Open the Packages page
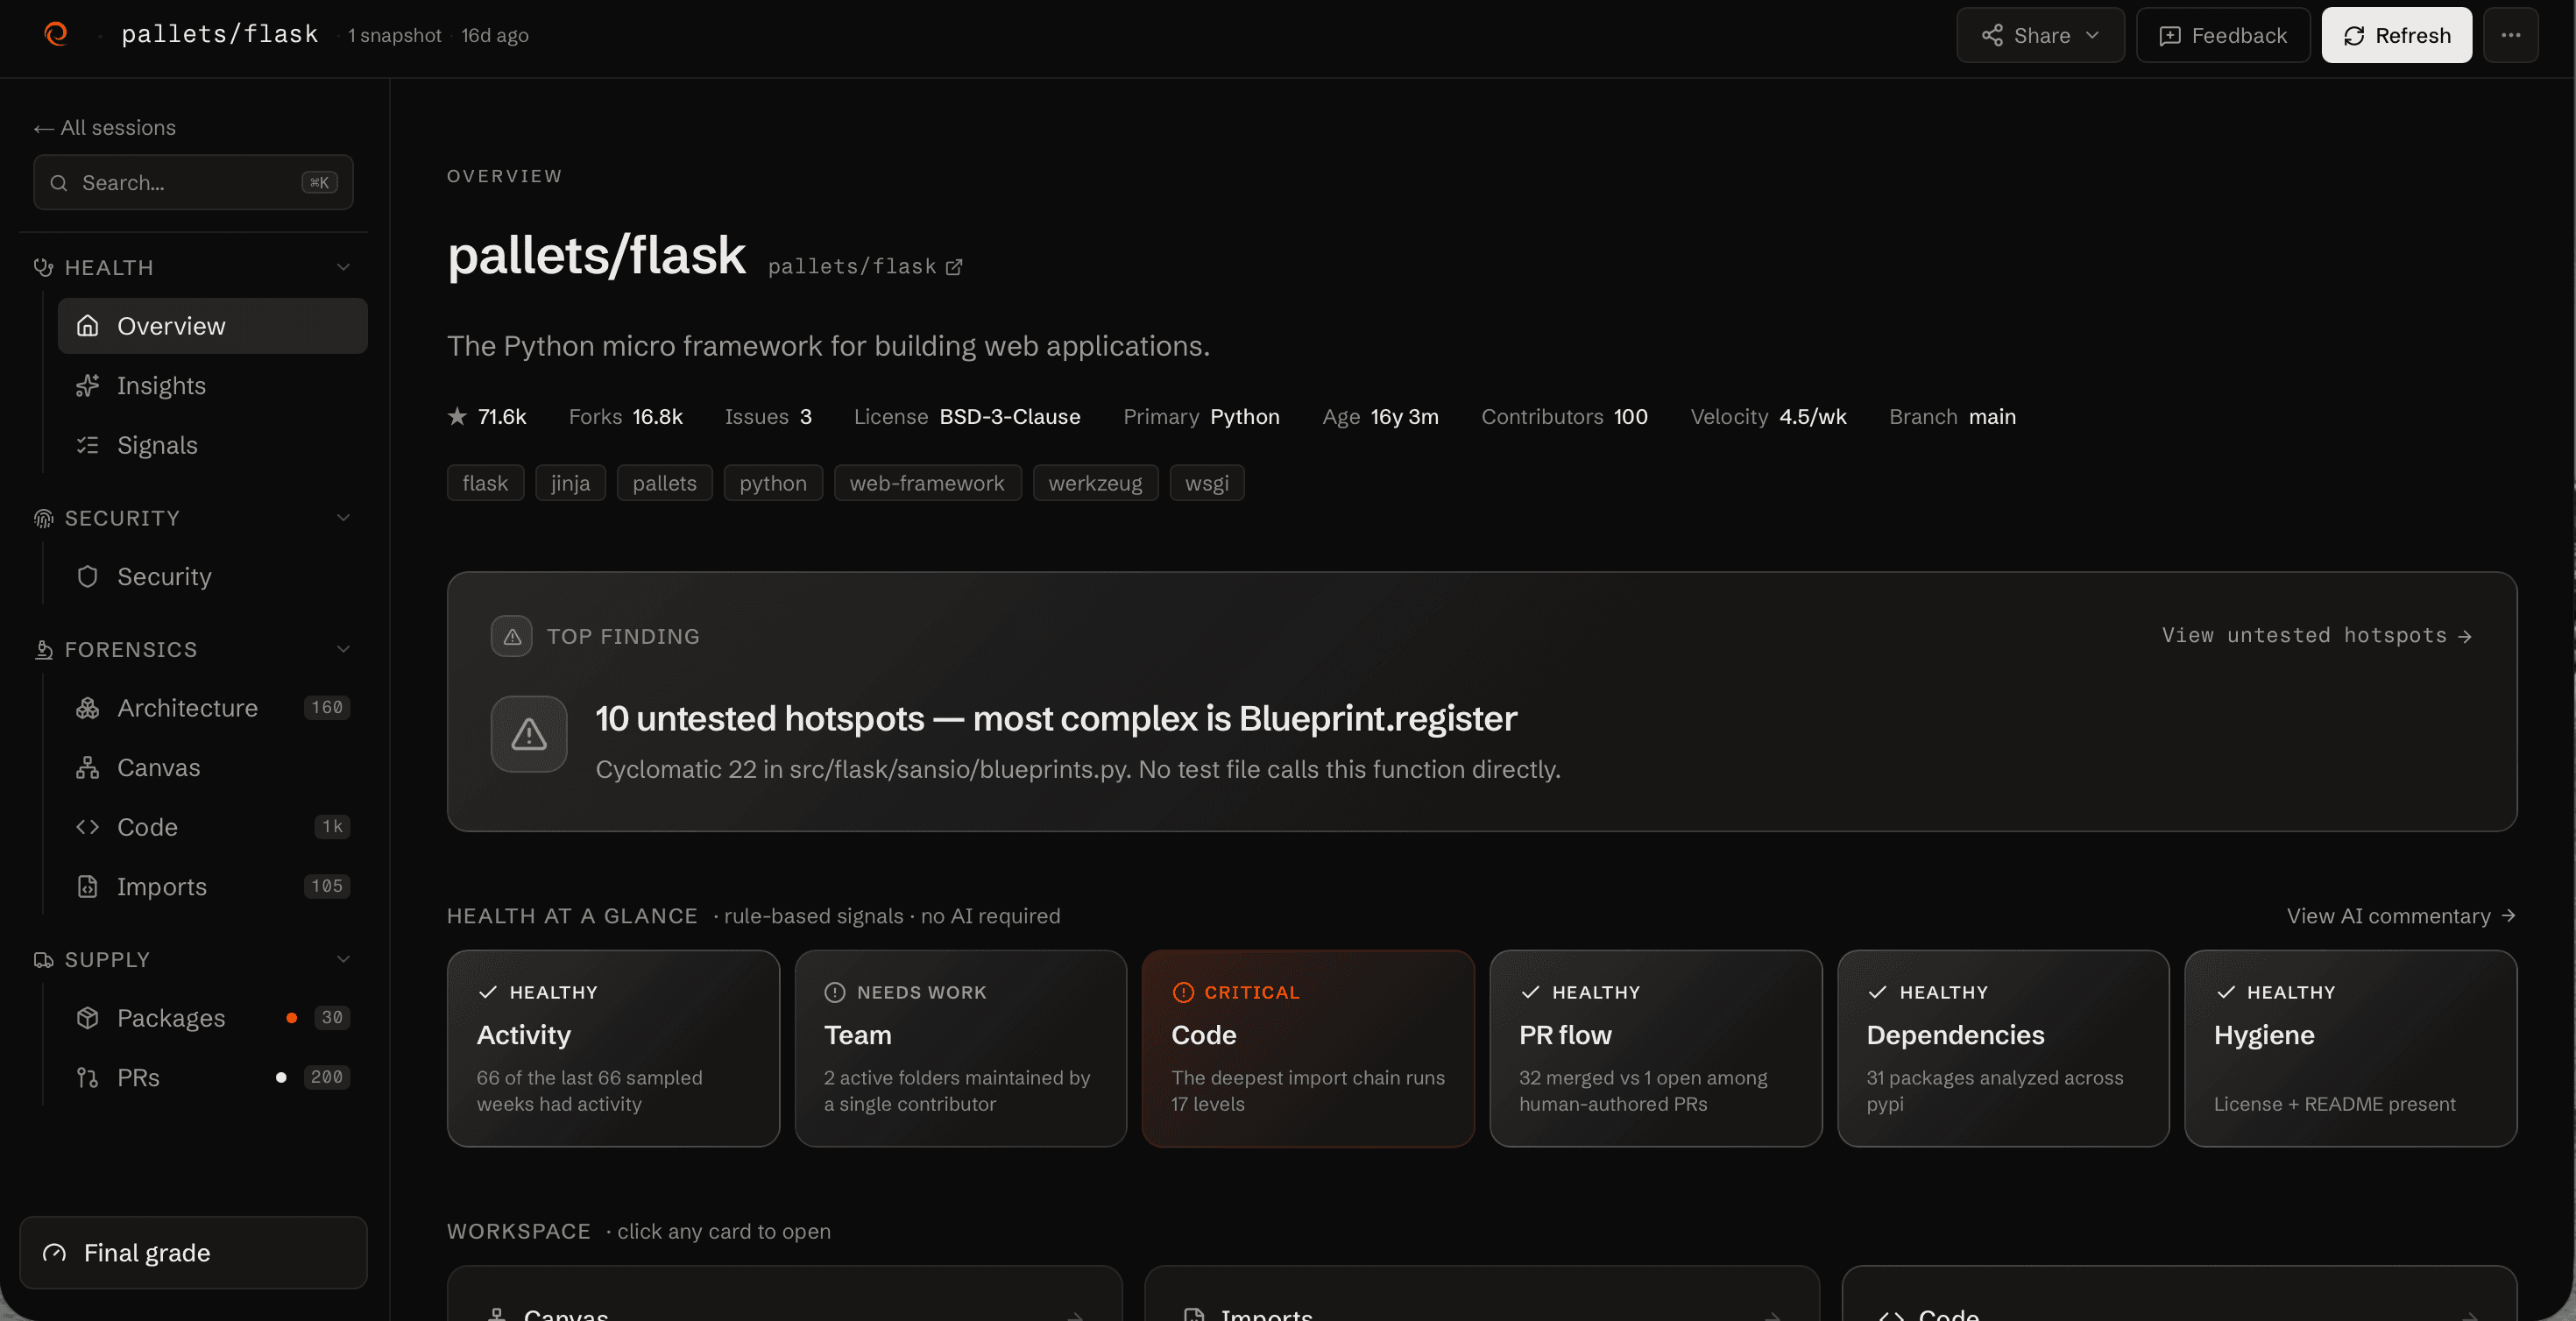Viewport: 2576px width, 1321px height. 212,1017
